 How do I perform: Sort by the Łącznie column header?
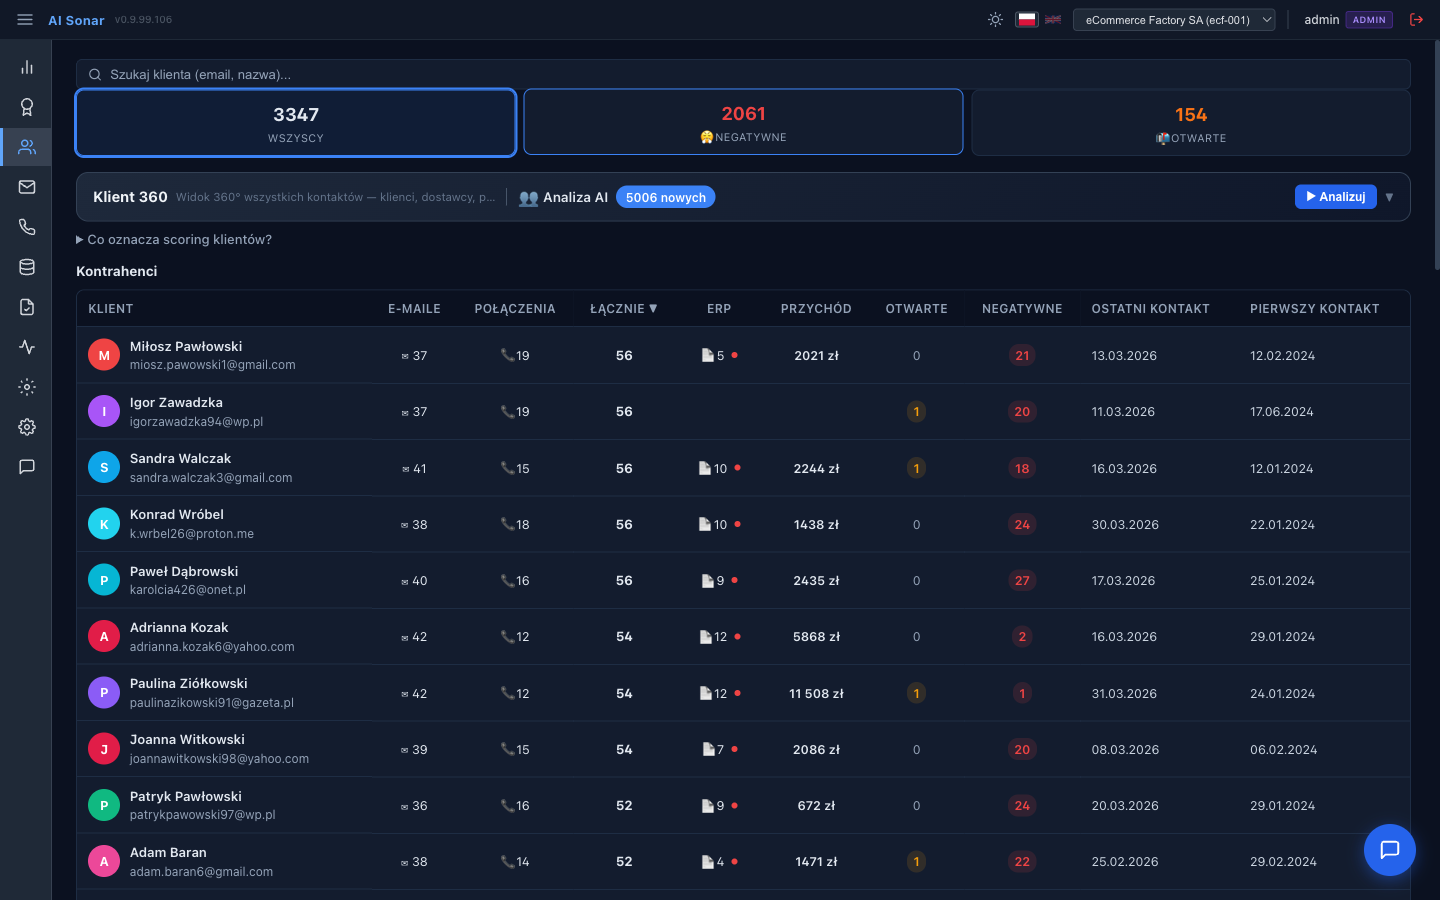click(623, 309)
